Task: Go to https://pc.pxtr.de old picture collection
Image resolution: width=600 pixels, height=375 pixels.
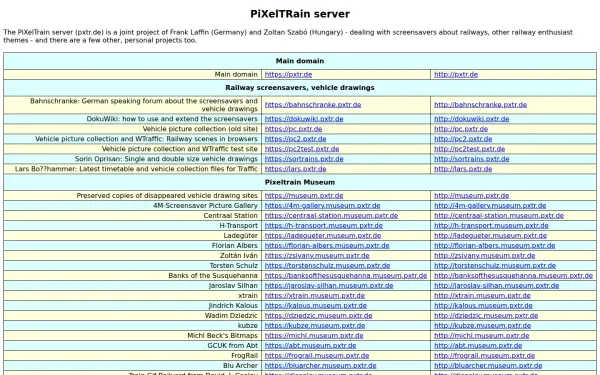Action: [293, 129]
